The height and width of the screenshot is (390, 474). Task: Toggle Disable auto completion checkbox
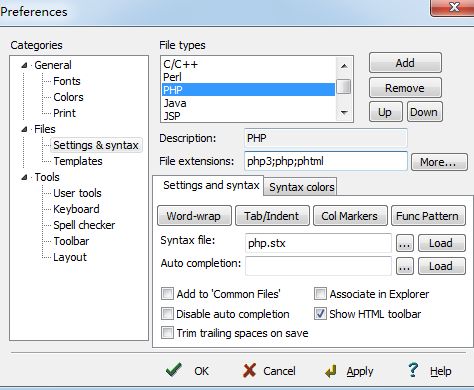click(x=167, y=314)
